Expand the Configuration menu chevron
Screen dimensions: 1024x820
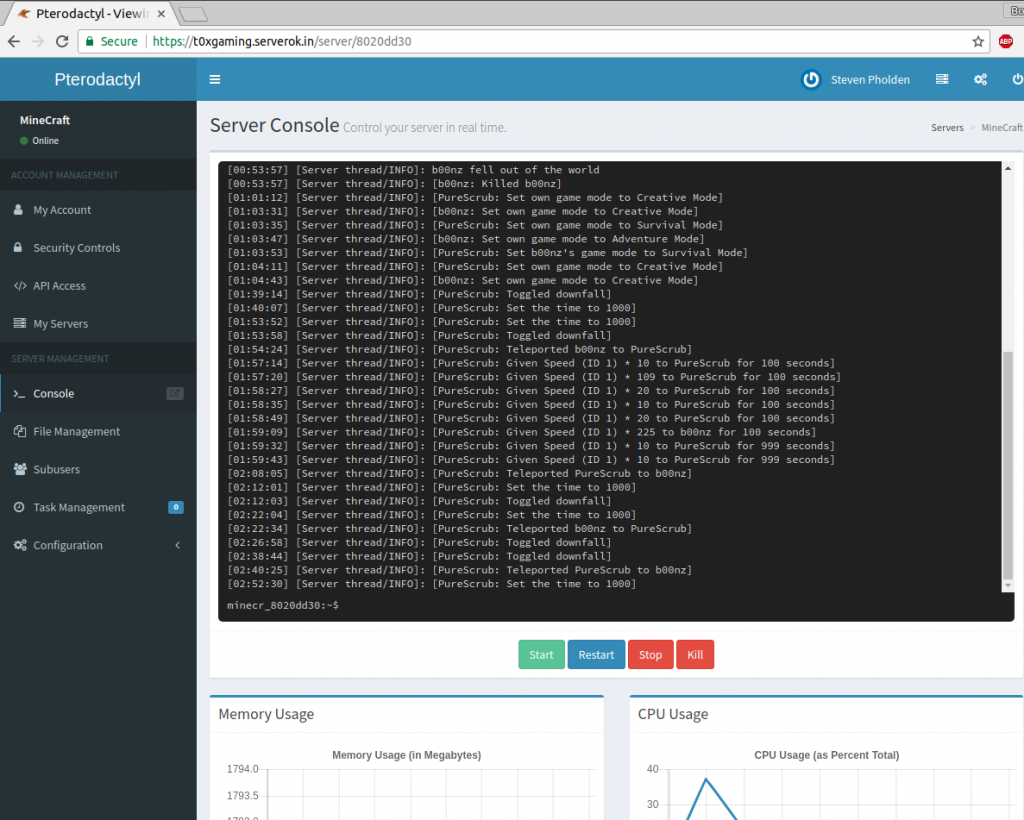tap(178, 545)
